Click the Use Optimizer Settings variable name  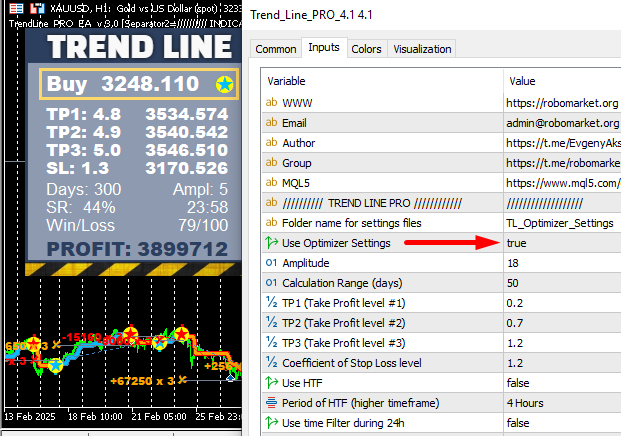(336, 243)
